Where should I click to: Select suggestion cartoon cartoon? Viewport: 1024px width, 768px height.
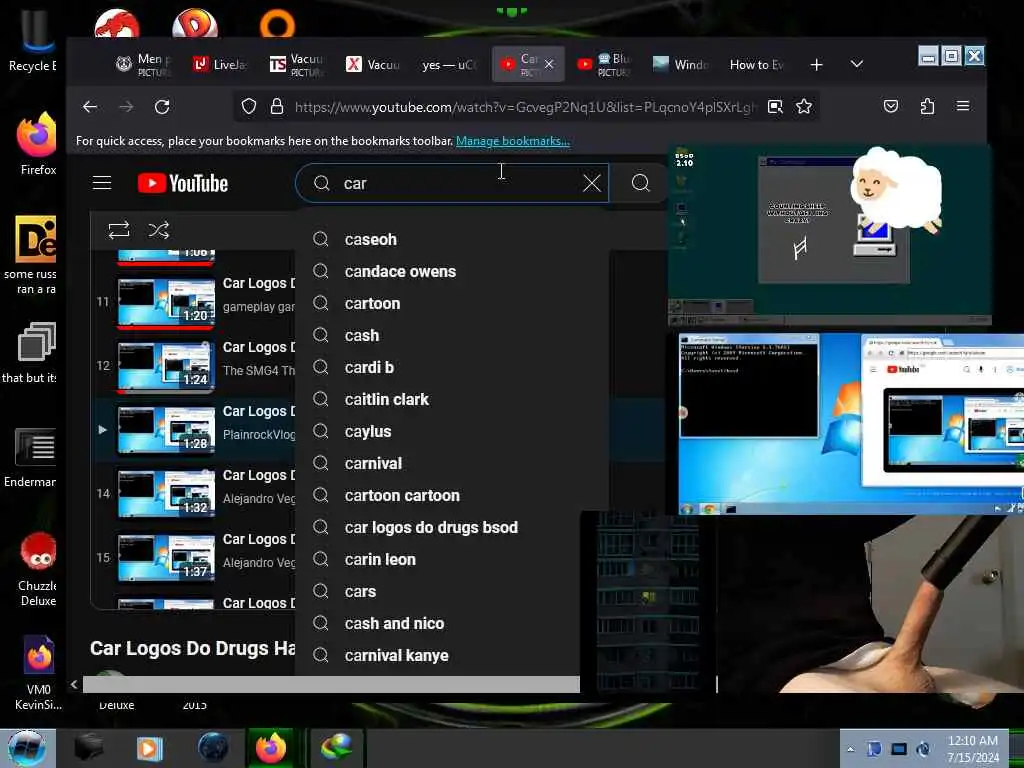[452, 496]
